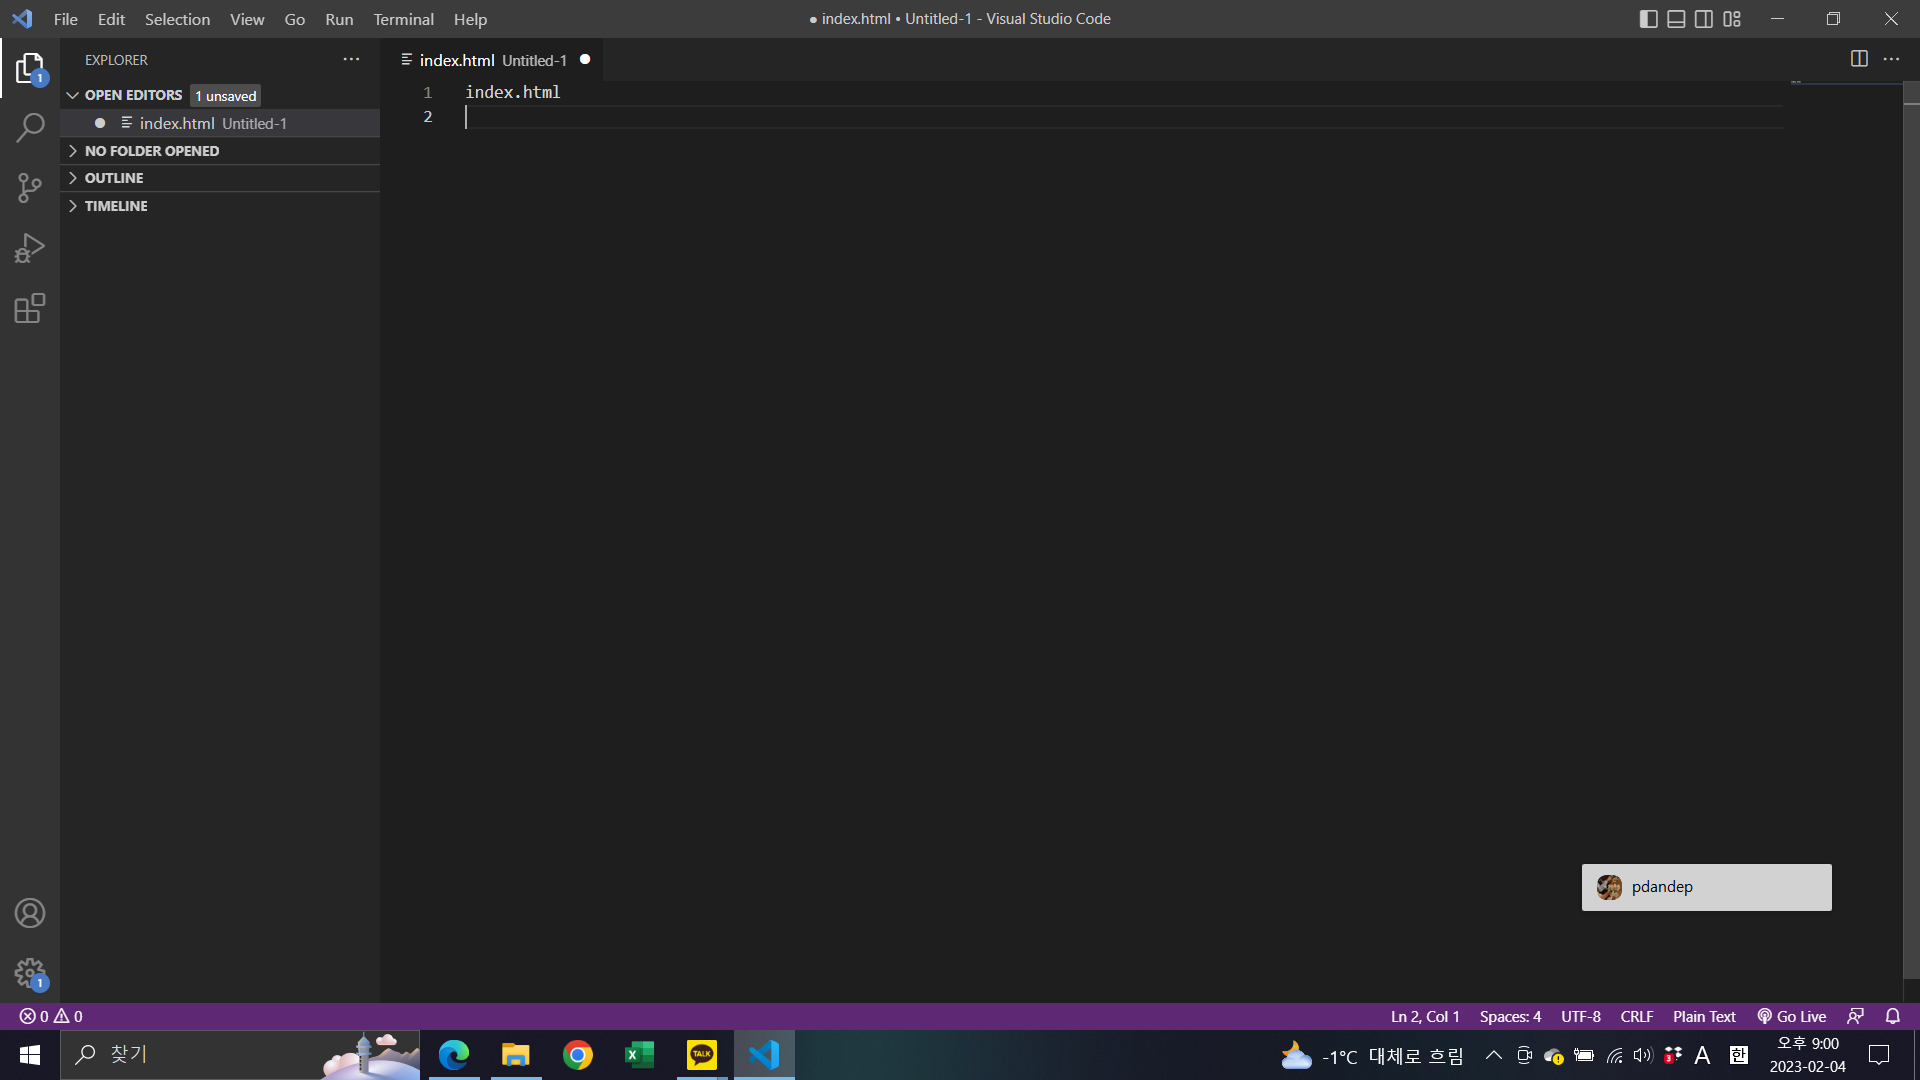Click the Go Live status bar button

1791,1016
